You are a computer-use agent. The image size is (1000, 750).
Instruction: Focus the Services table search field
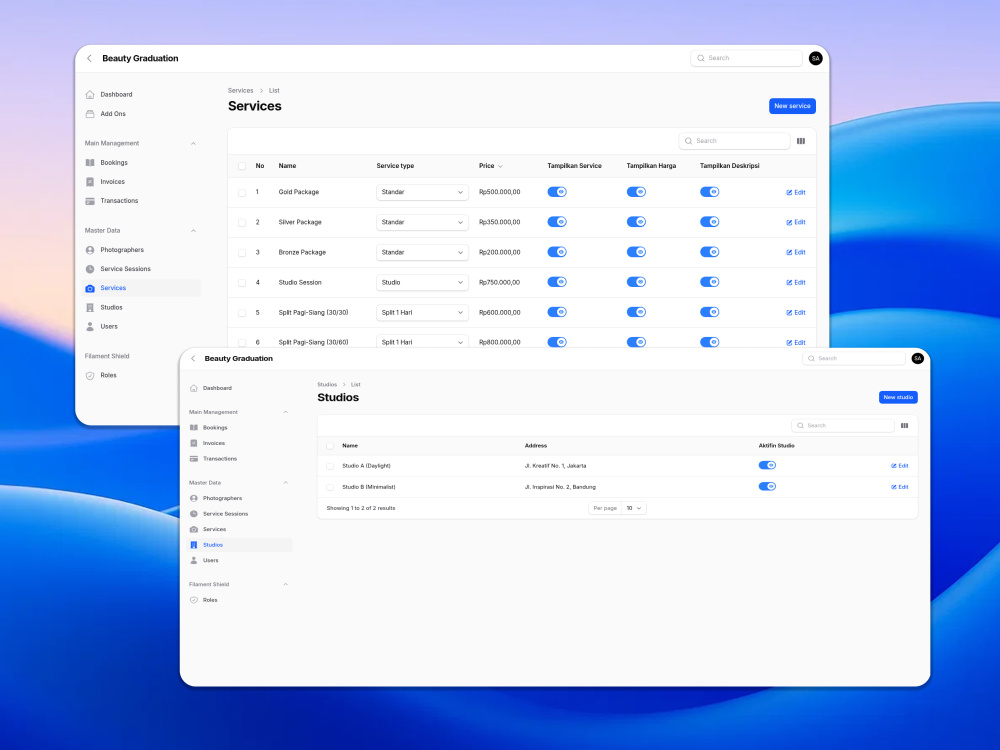pos(734,141)
